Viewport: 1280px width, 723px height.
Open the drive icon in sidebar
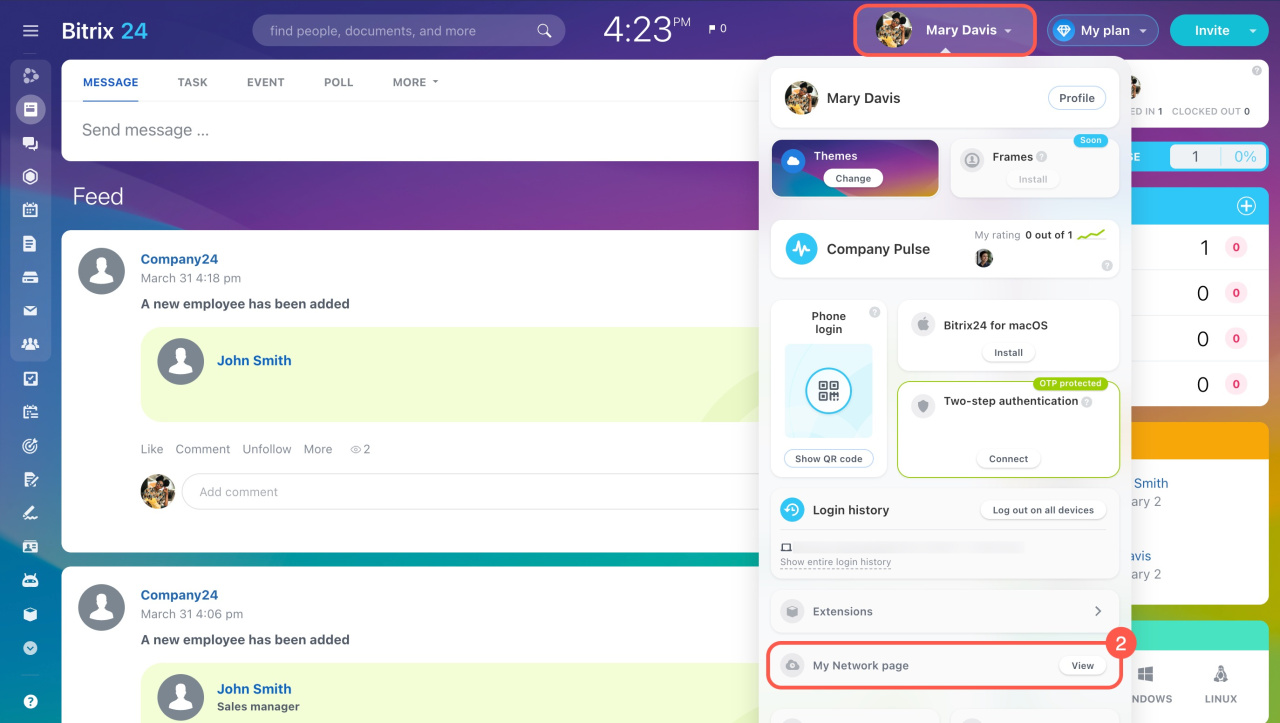click(30, 277)
